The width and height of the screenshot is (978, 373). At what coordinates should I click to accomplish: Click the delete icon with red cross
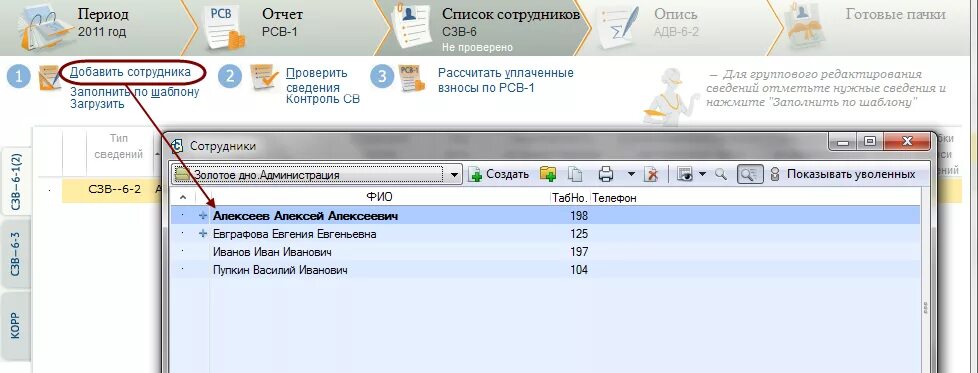click(651, 175)
